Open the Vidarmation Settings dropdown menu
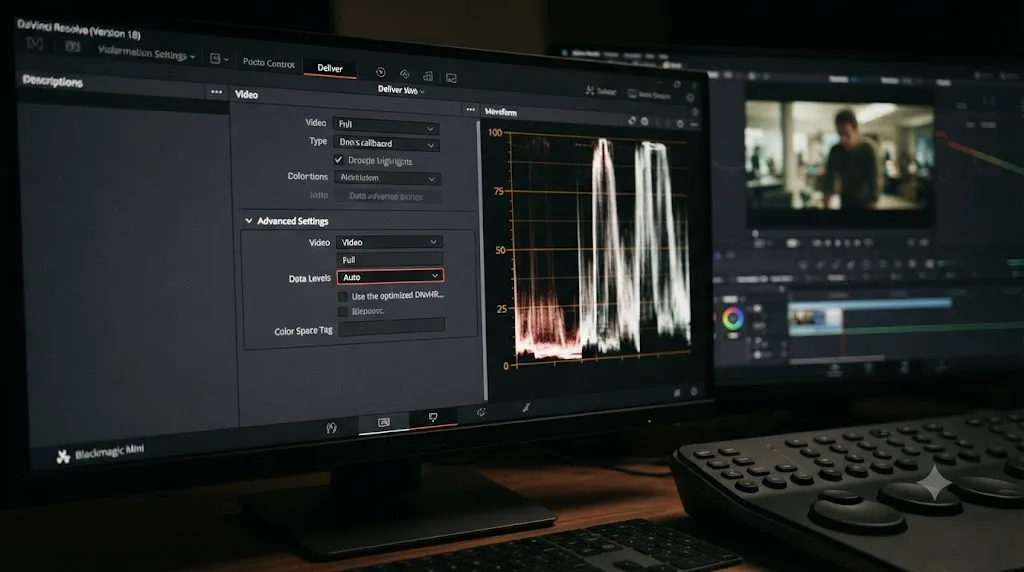This screenshot has height=572, width=1024. 146,54
